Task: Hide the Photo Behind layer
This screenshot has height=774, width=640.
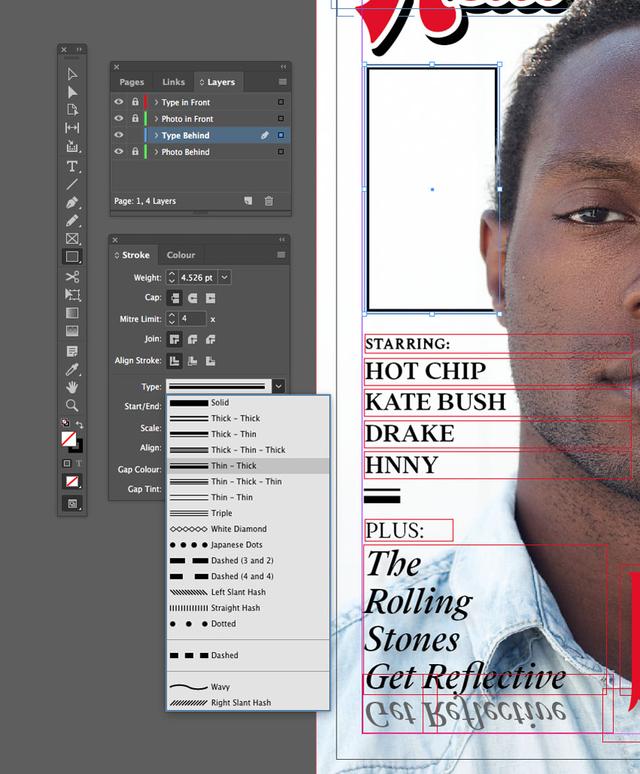Action: pos(118,152)
